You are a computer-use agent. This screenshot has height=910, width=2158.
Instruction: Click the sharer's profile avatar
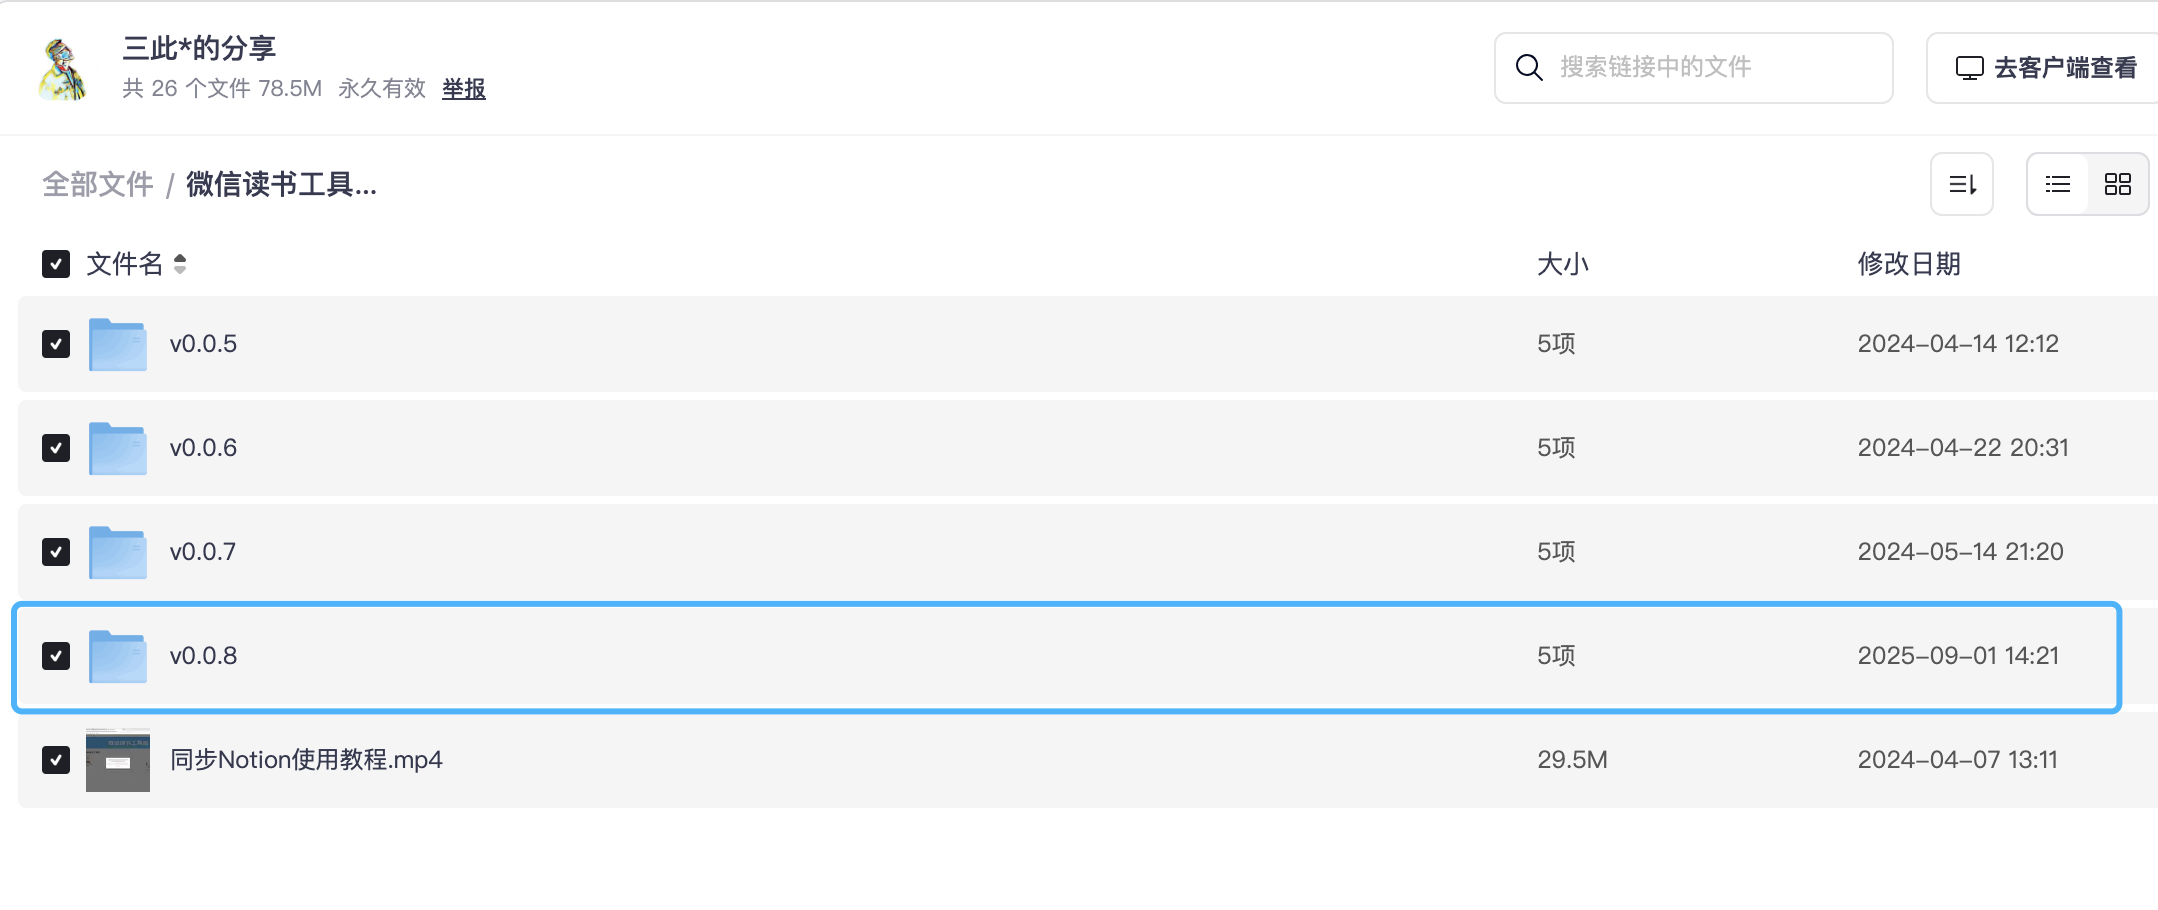pyautogui.click(x=63, y=69)
